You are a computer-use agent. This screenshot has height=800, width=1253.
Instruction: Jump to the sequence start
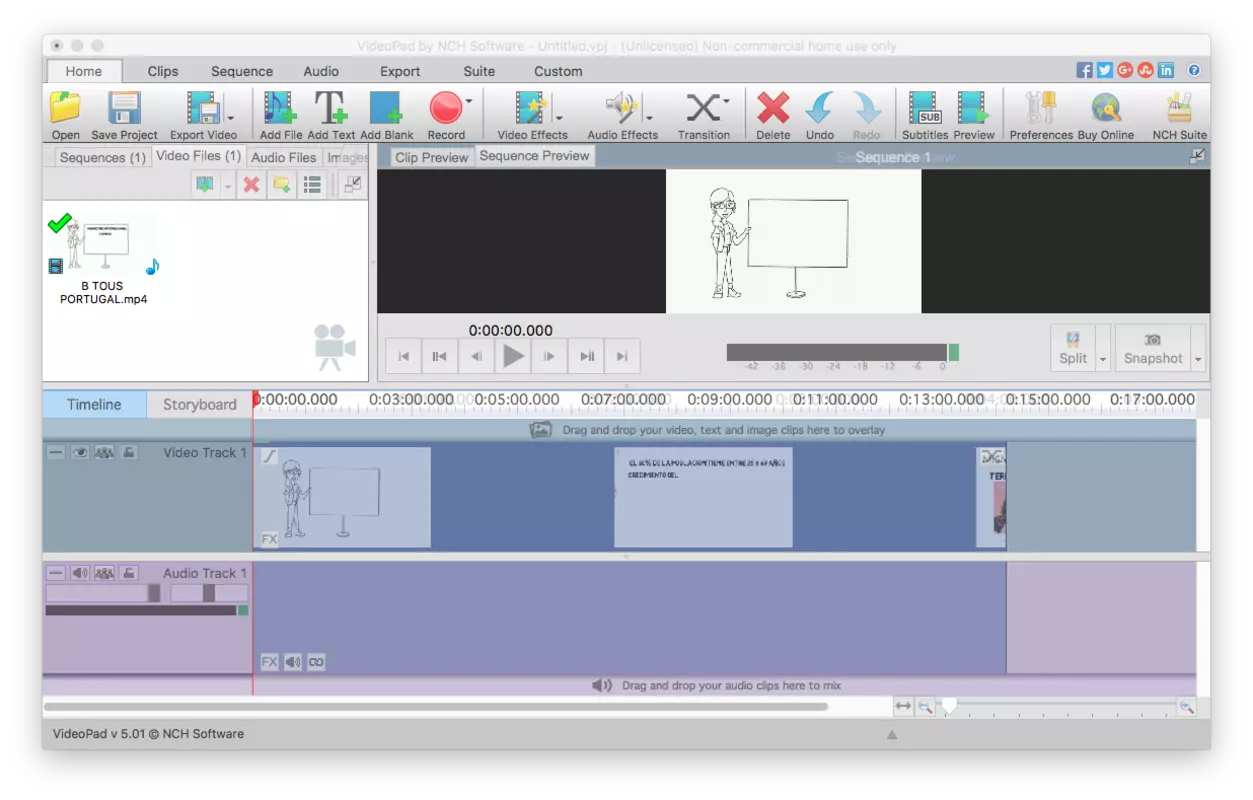coord(404,355)
